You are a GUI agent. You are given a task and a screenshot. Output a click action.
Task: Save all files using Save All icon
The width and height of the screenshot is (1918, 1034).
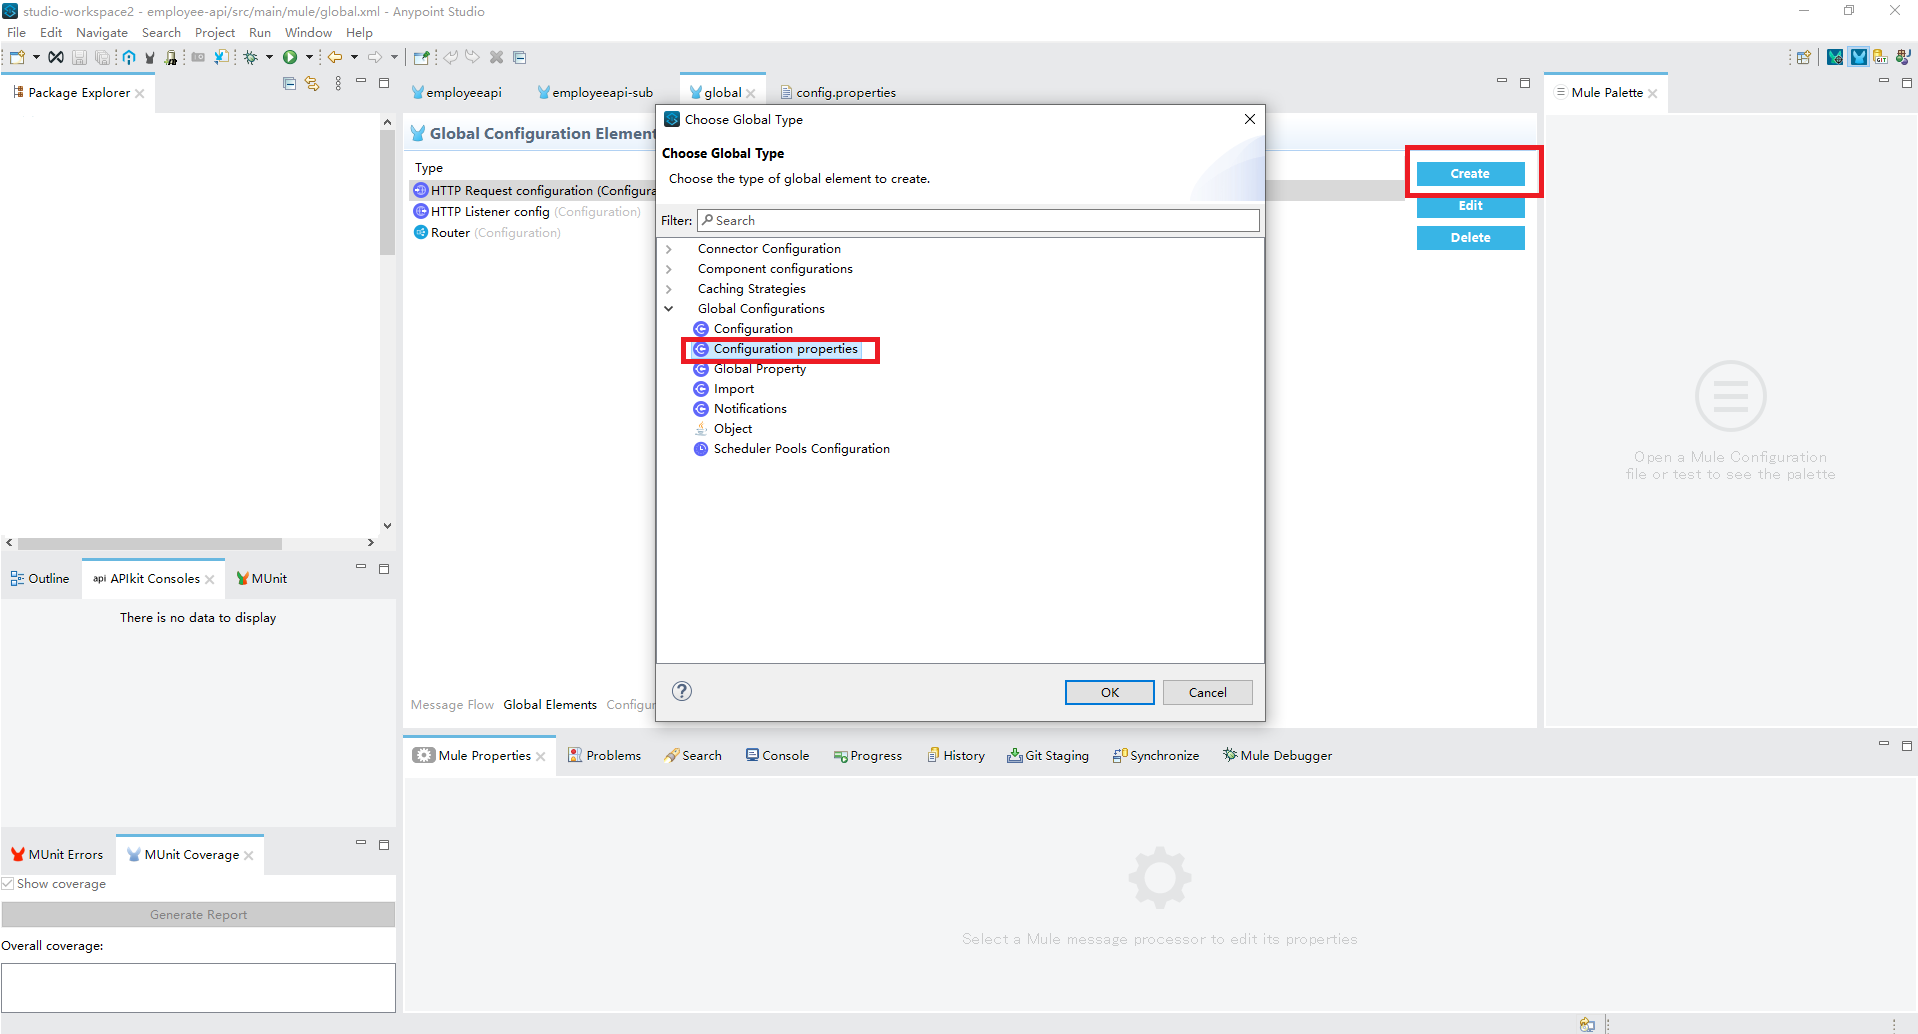click(x=102, y=57)
